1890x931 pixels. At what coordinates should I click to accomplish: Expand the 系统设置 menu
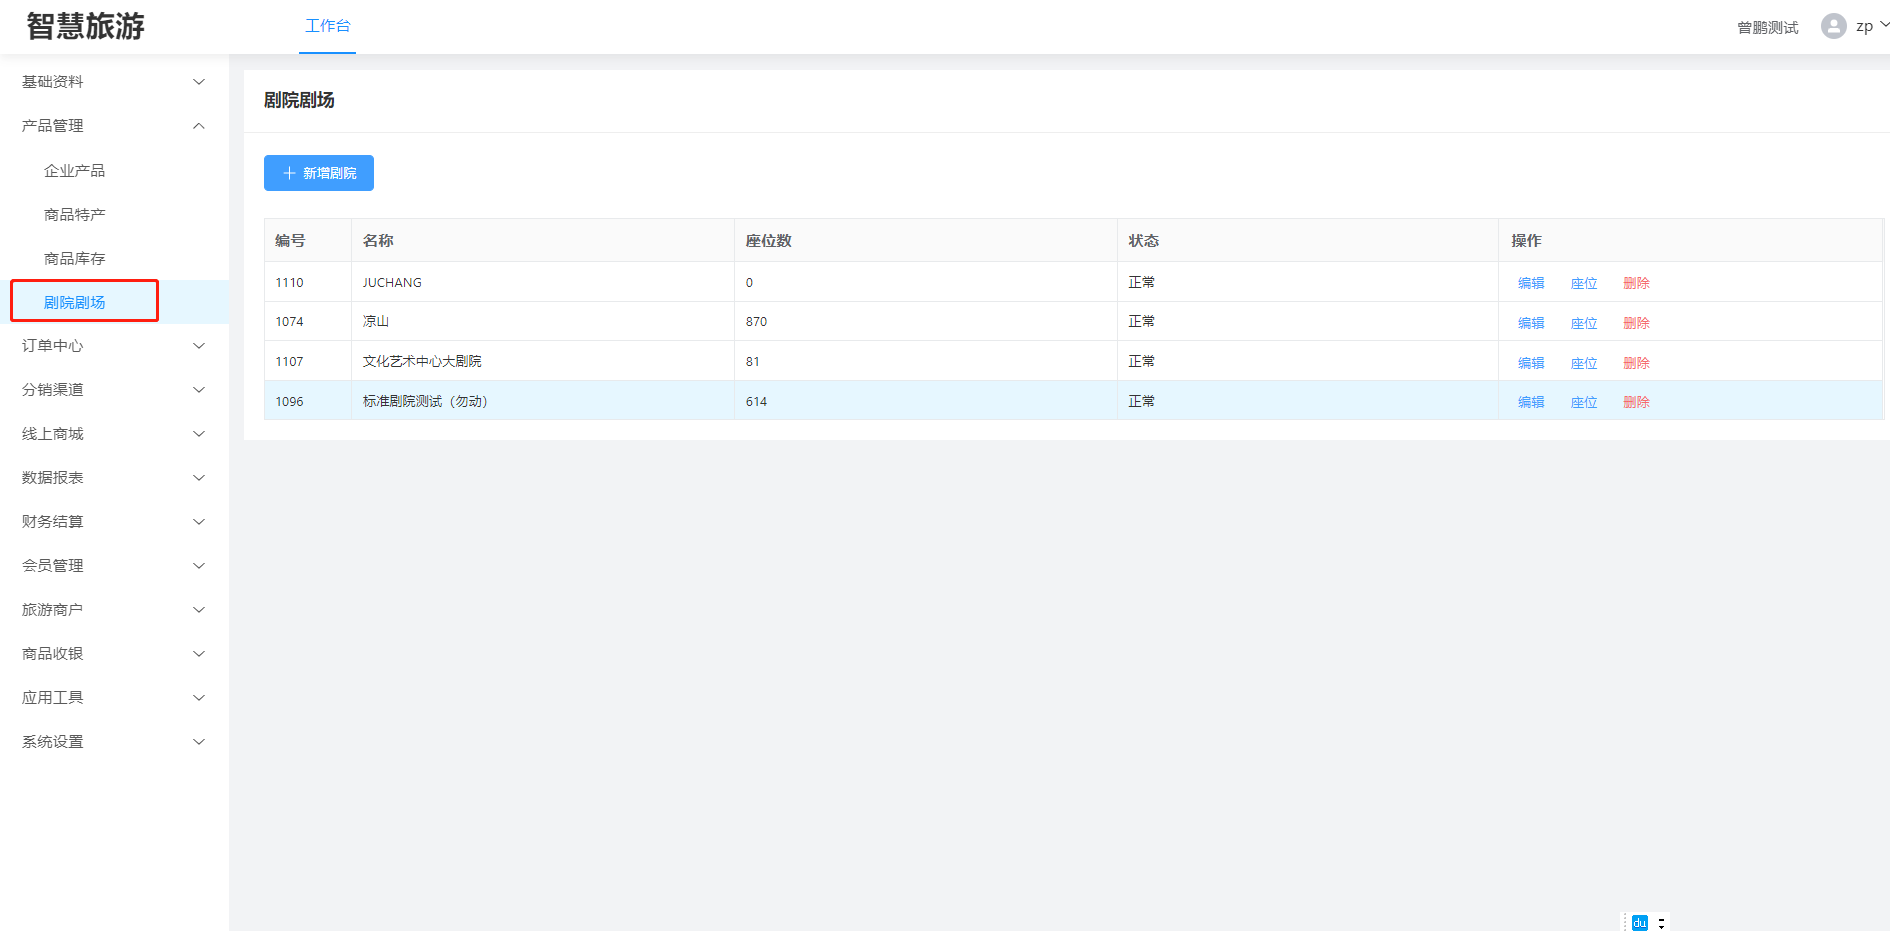[x=113, y=742]
